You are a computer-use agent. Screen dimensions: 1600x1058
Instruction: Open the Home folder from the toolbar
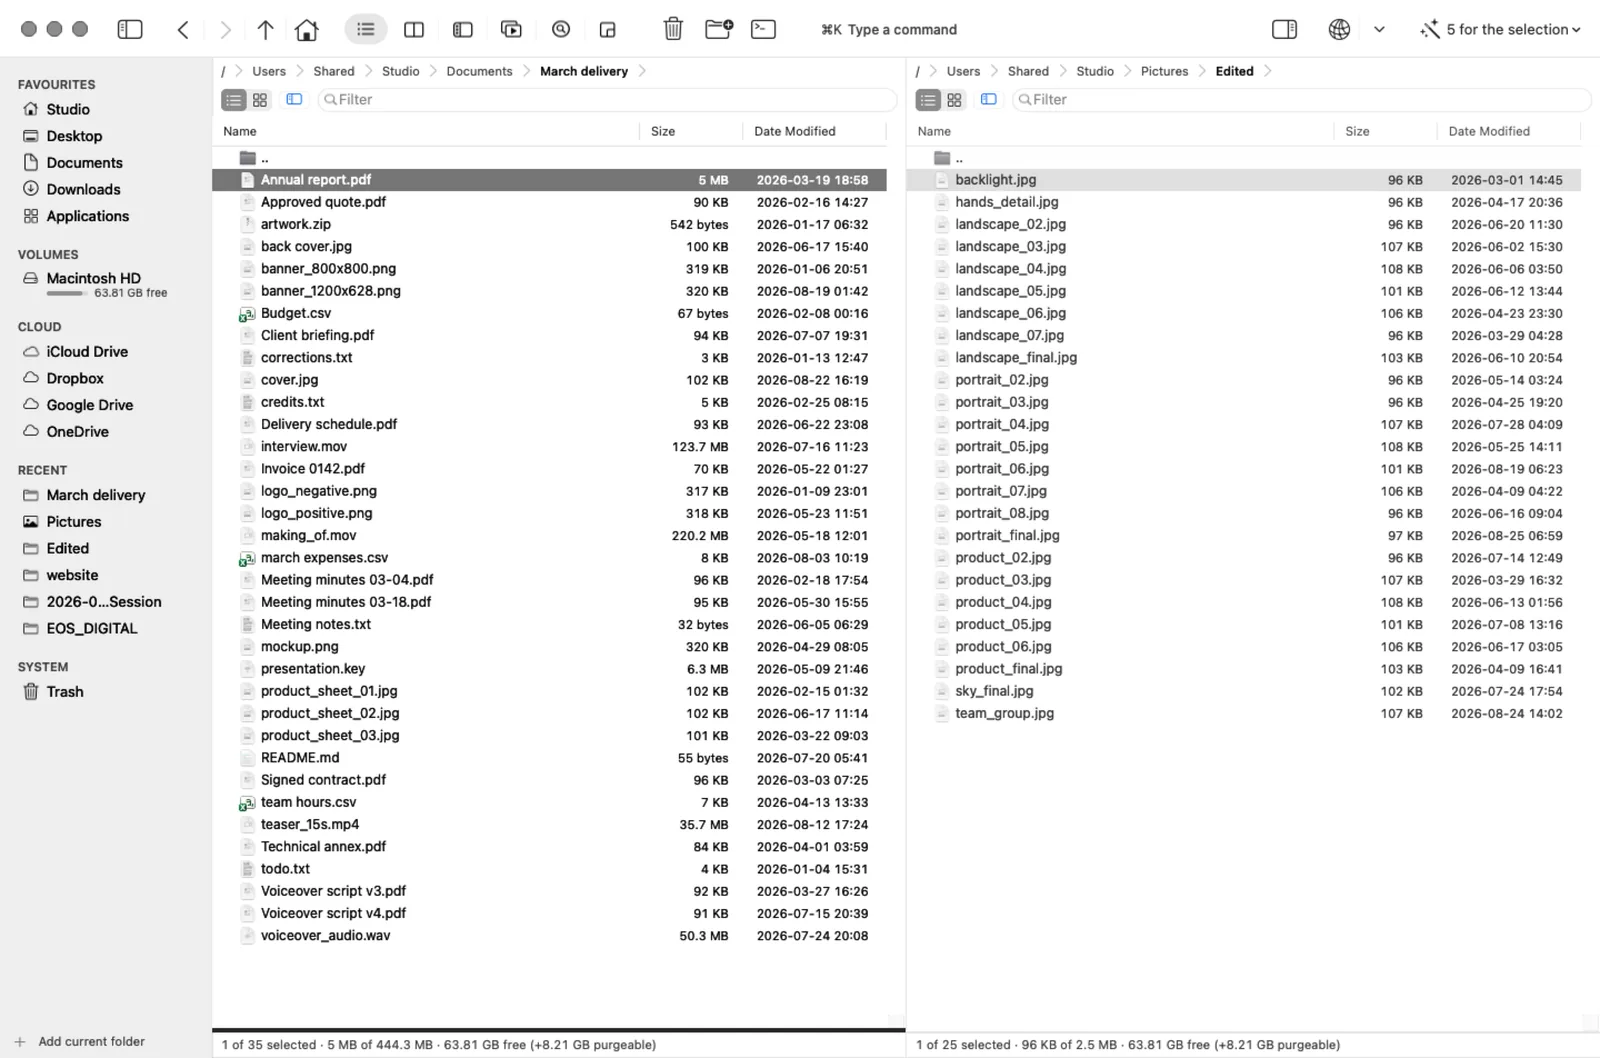[307, 30]
